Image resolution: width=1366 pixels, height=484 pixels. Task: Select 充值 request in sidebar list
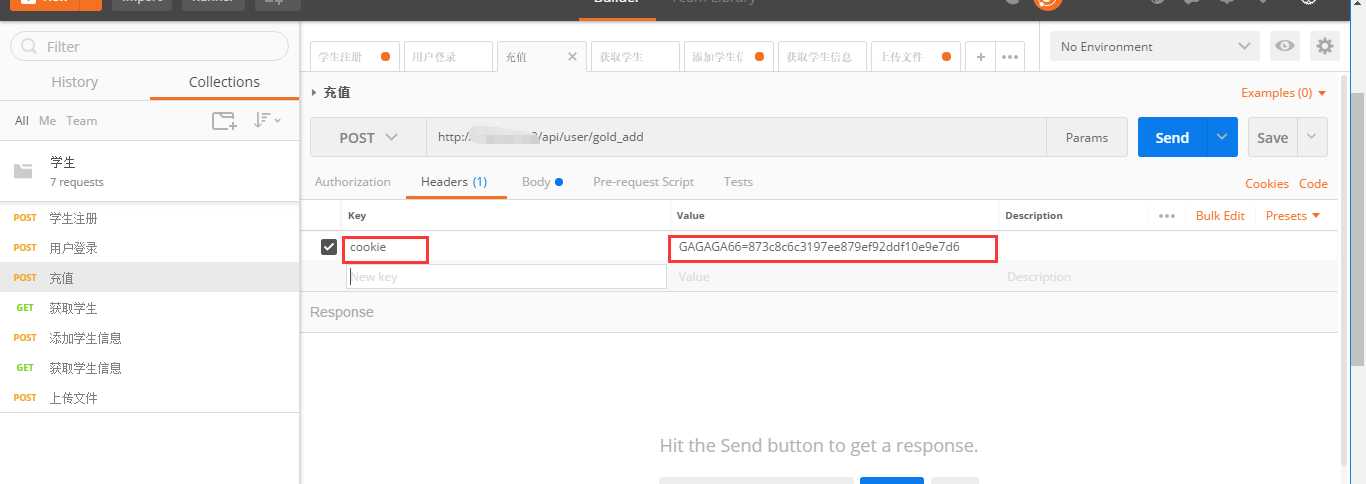pyautogui.click(x=150, y=278)
